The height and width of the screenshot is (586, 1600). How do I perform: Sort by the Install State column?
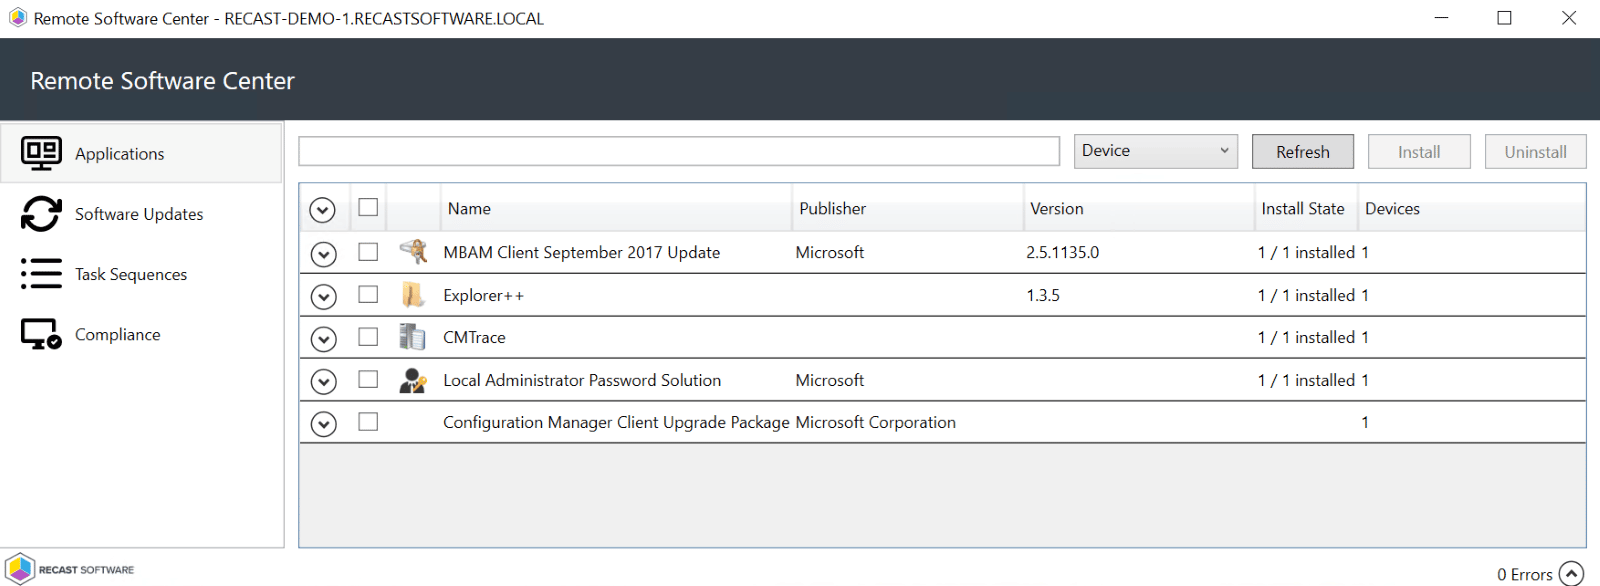tap(1305, 208)
